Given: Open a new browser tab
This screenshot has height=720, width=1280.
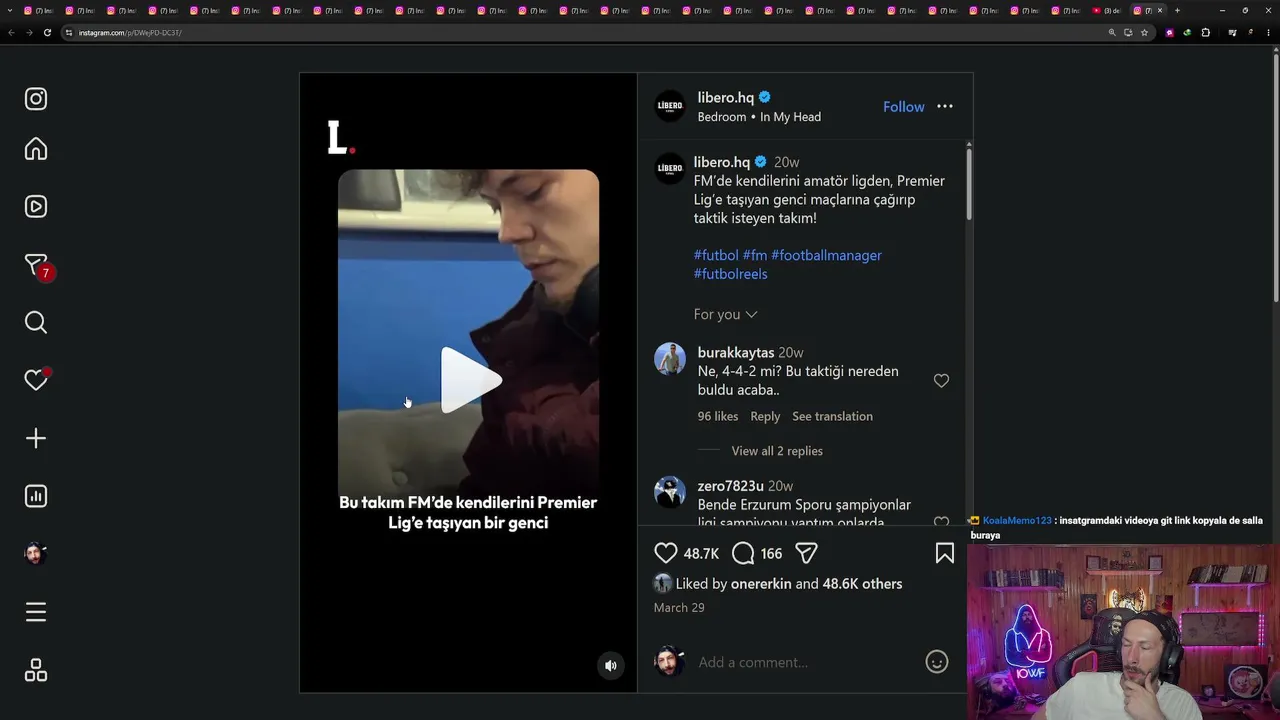Looking at the screenshot, I should tap(1177, 11).
